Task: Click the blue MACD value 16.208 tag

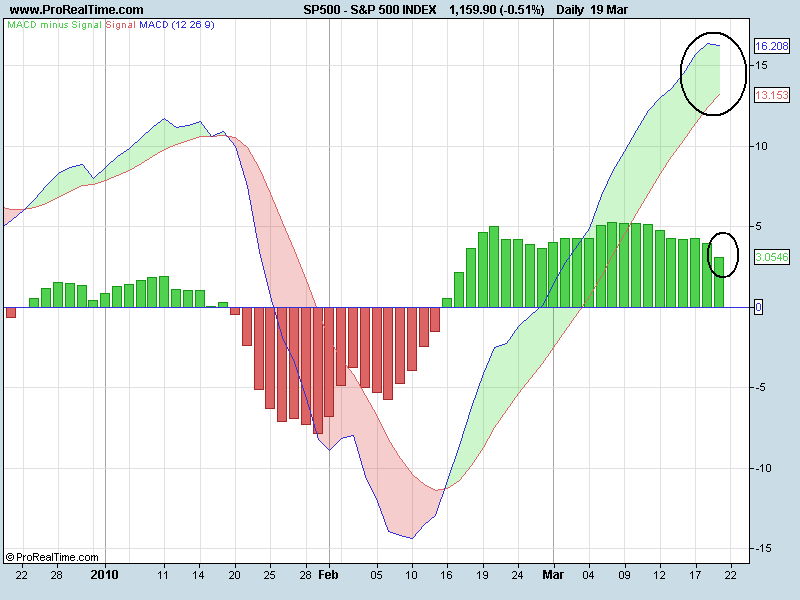Action: (771, 46)
